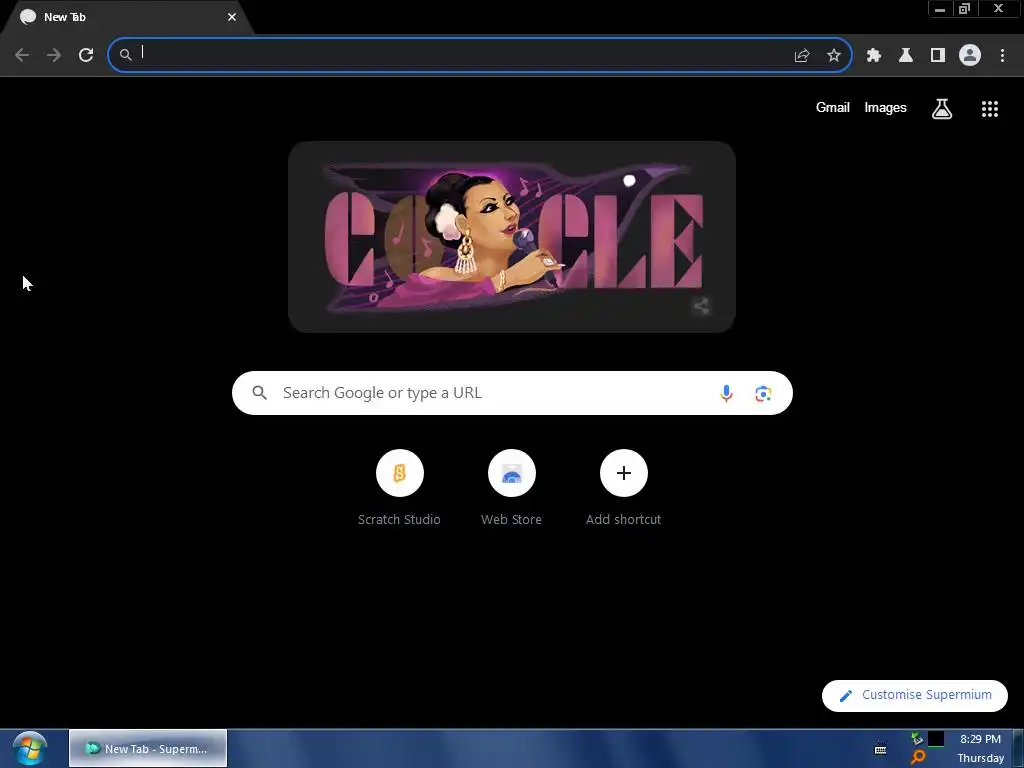Reload the current page

coord(86,55)
